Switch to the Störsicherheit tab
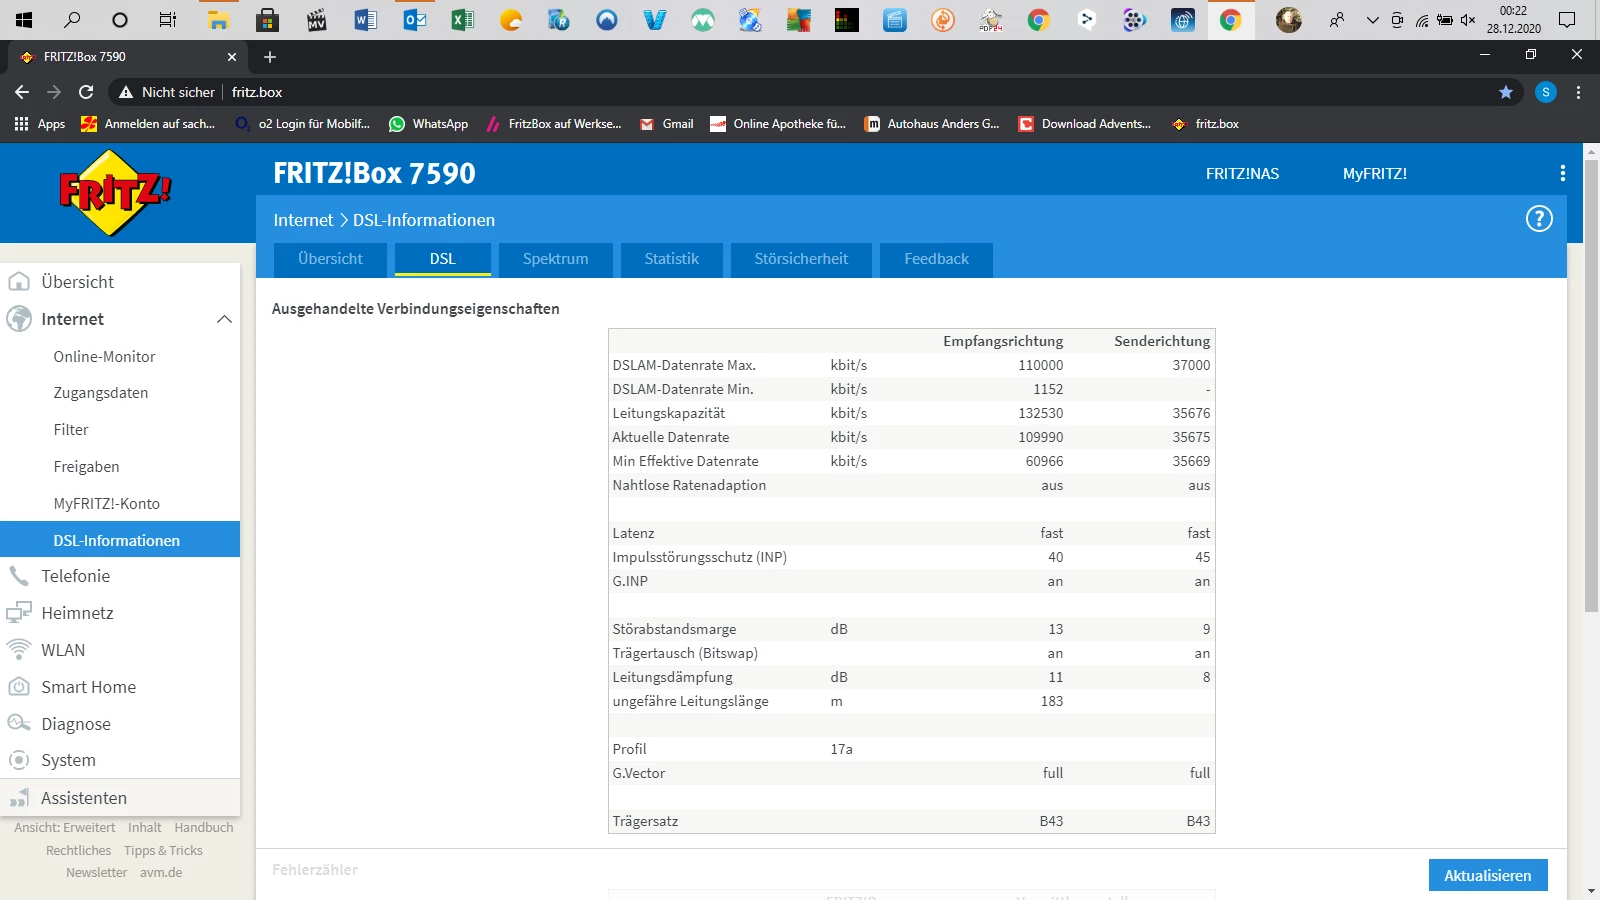The height and width of the screenshot is (900, 1600). (800, 259)
